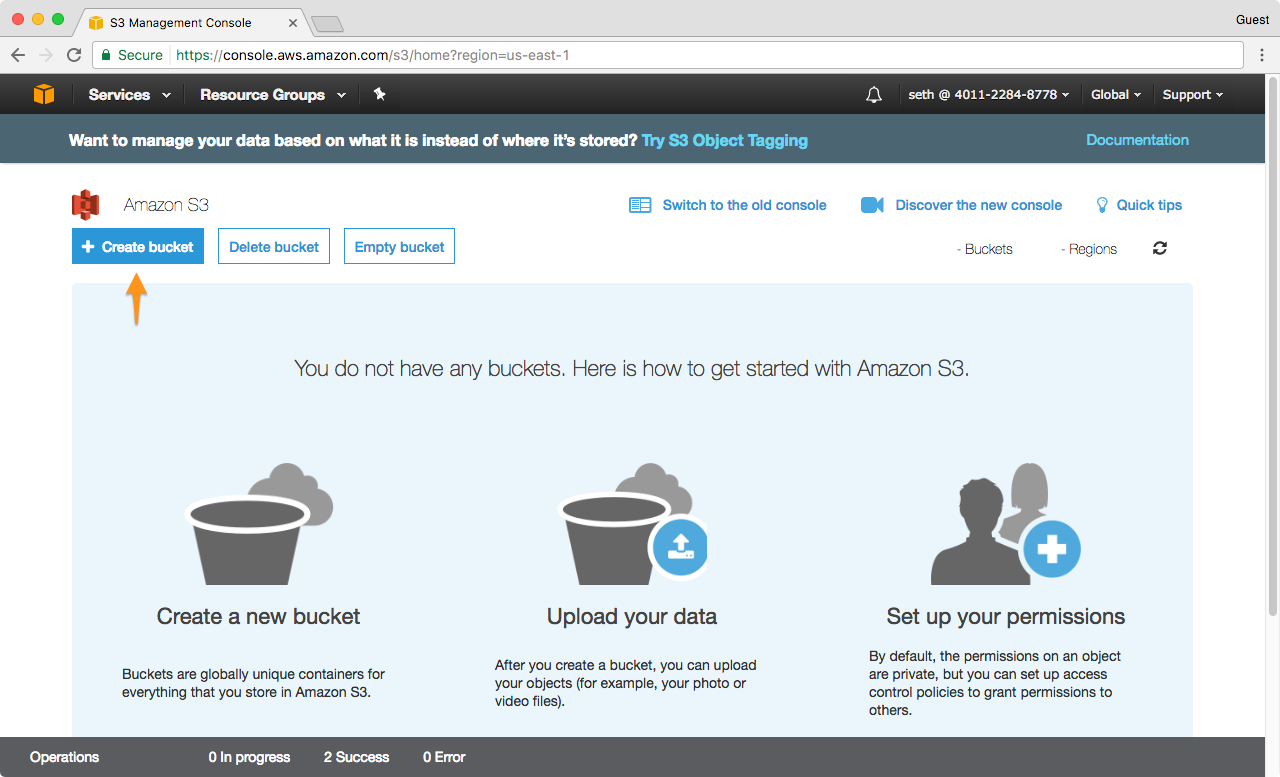Screen dimensions: 1280x777
Task: Expand the Services dropdown menu
Action: click(129, 94)
